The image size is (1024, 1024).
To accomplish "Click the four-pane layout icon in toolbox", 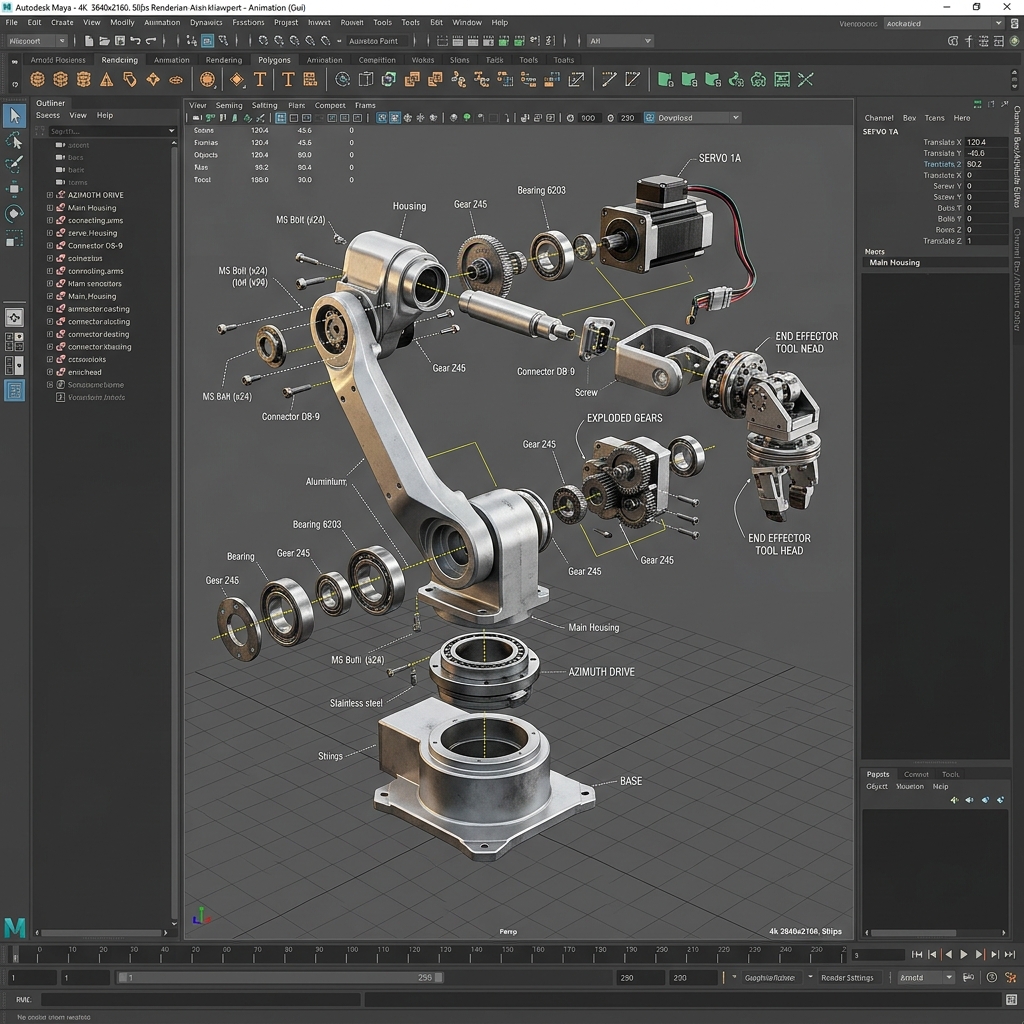I will point(14,342).
